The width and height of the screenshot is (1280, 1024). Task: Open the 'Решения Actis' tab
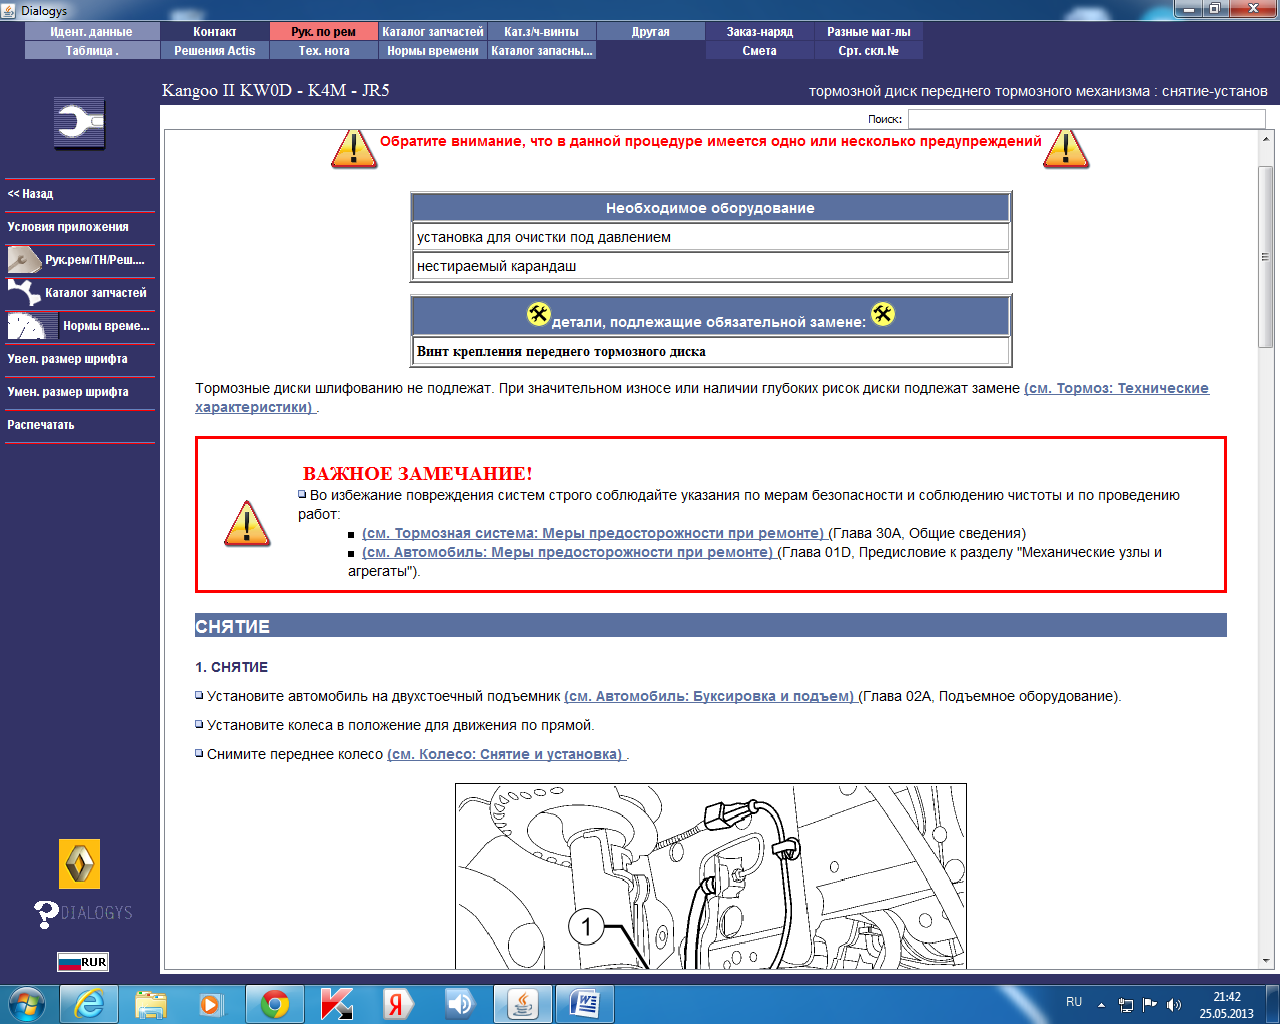pos(215,51)
